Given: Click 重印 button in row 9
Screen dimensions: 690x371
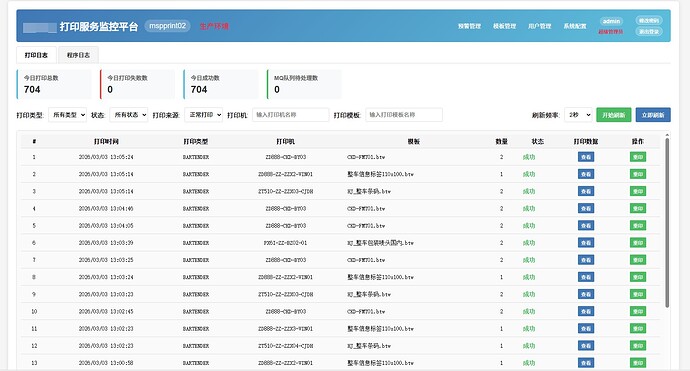Looking at the screenshot, I should point(638,294).
